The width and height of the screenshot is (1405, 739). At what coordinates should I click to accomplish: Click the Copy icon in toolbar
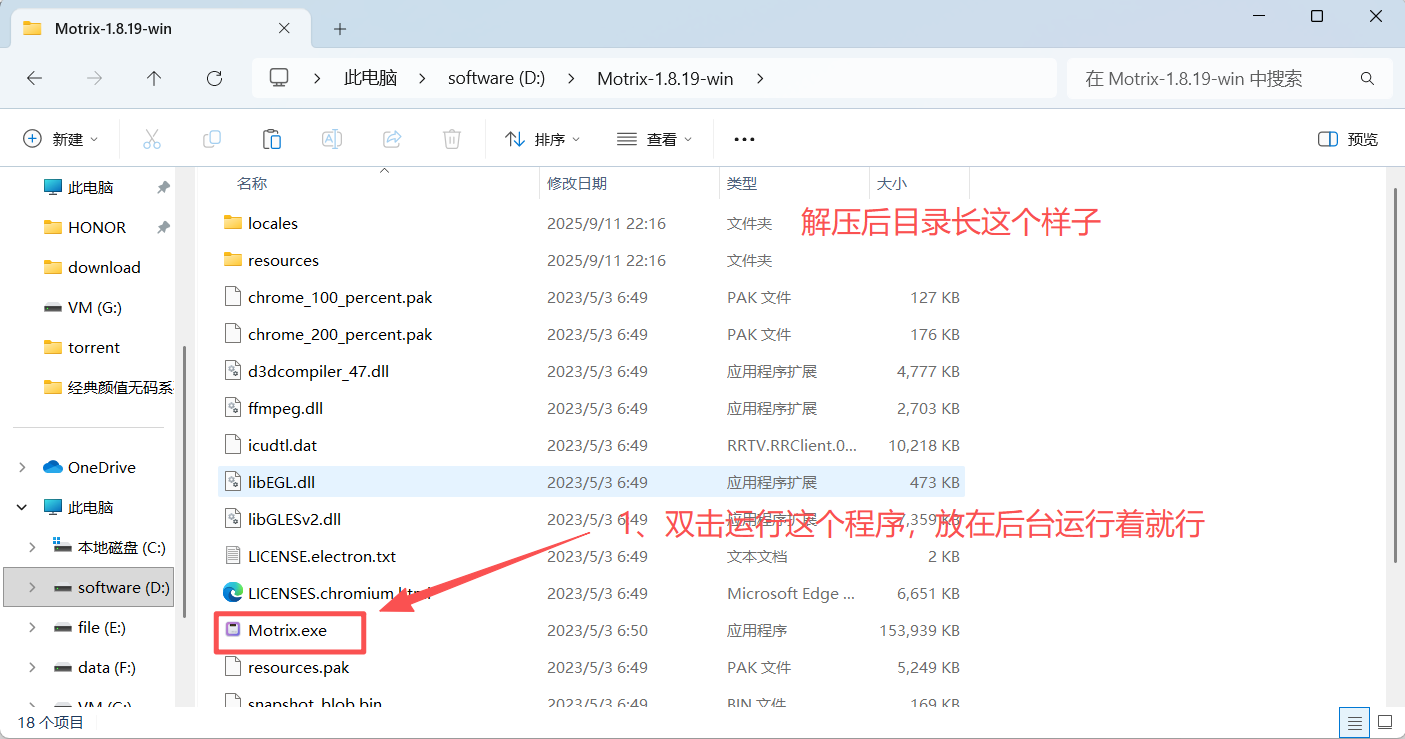[212, 139]
